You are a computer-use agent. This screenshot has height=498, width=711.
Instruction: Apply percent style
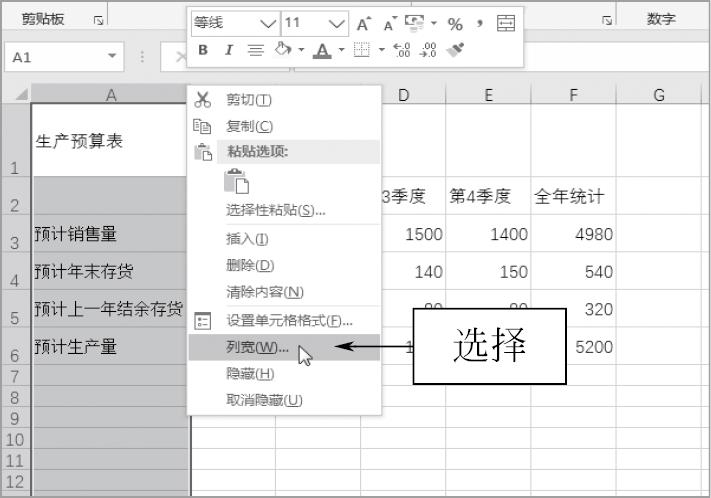(455, 24)
